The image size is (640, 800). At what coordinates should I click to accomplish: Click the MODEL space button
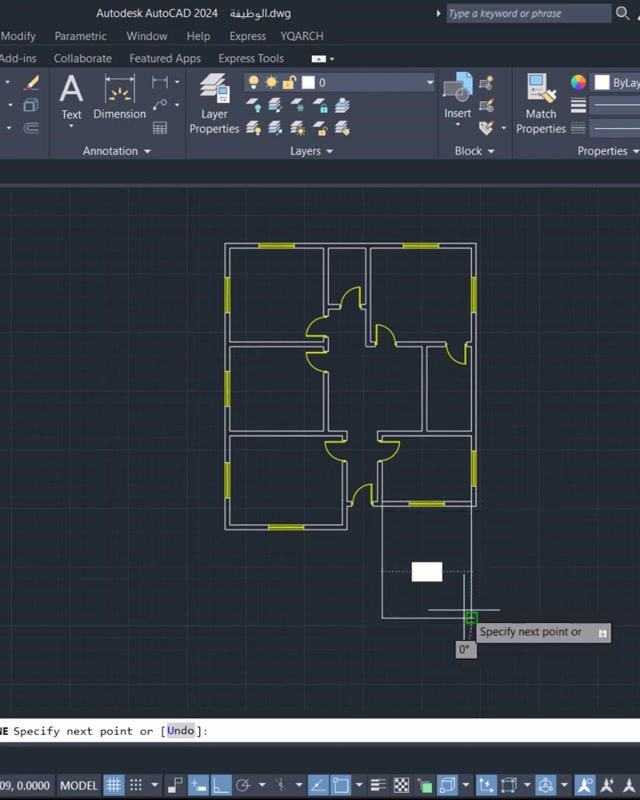pos(79,785)
